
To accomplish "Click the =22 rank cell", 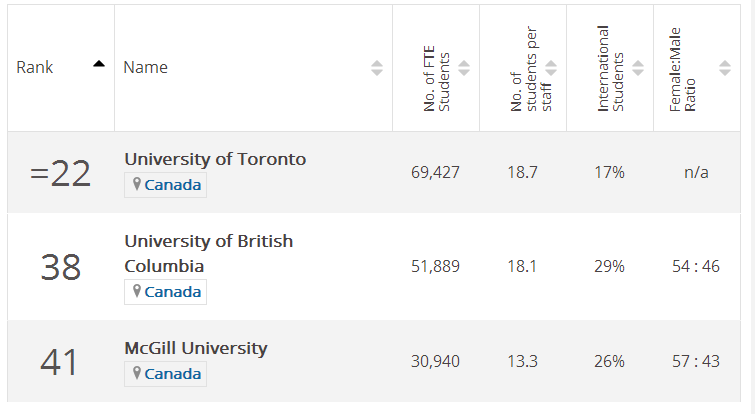I will (x=60, y=173).
